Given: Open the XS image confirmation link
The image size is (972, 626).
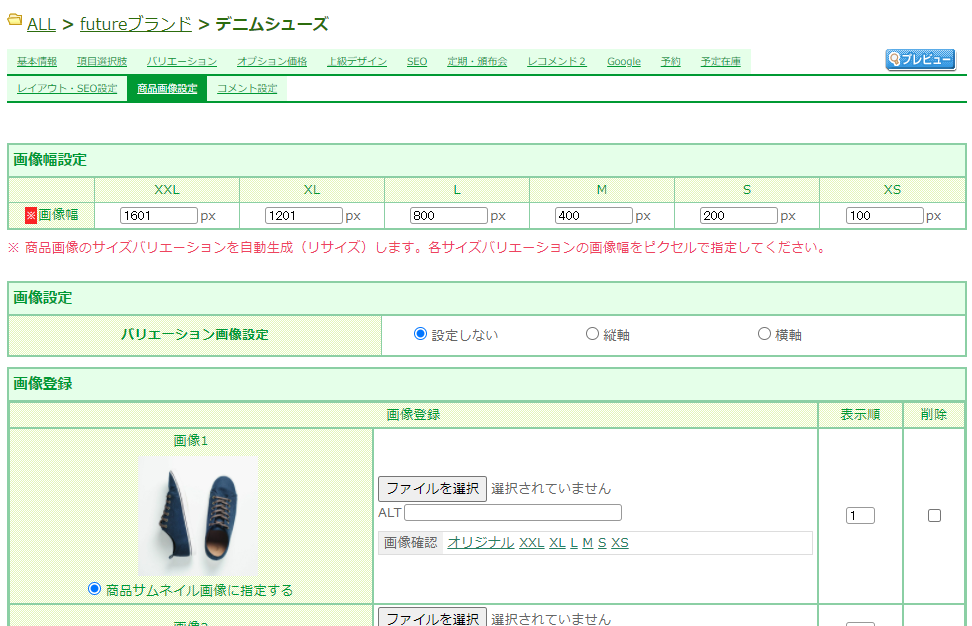Looking at the screenshot, I should 619,542.
